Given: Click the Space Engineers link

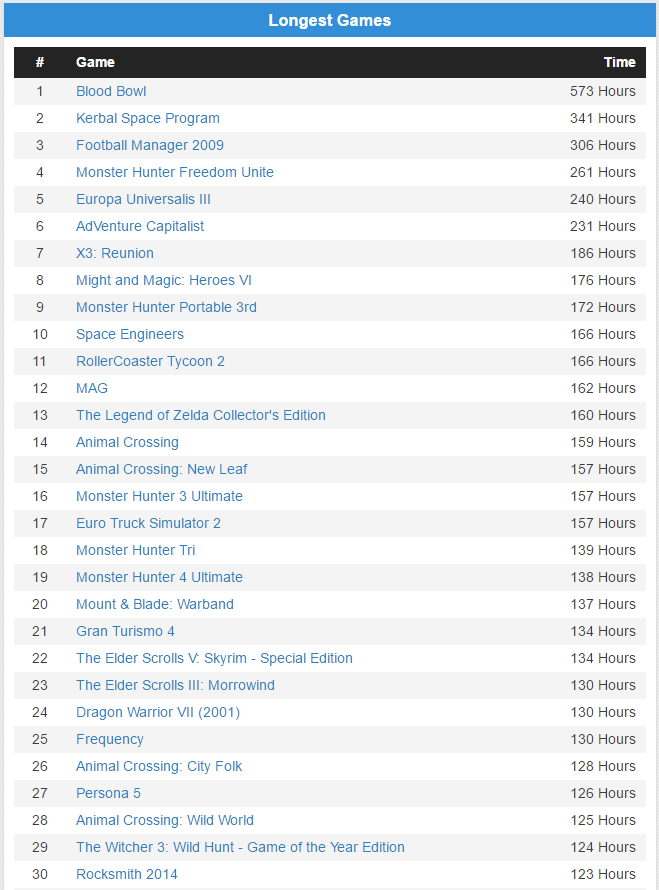Looking at the screenshot, I should 130,334.
